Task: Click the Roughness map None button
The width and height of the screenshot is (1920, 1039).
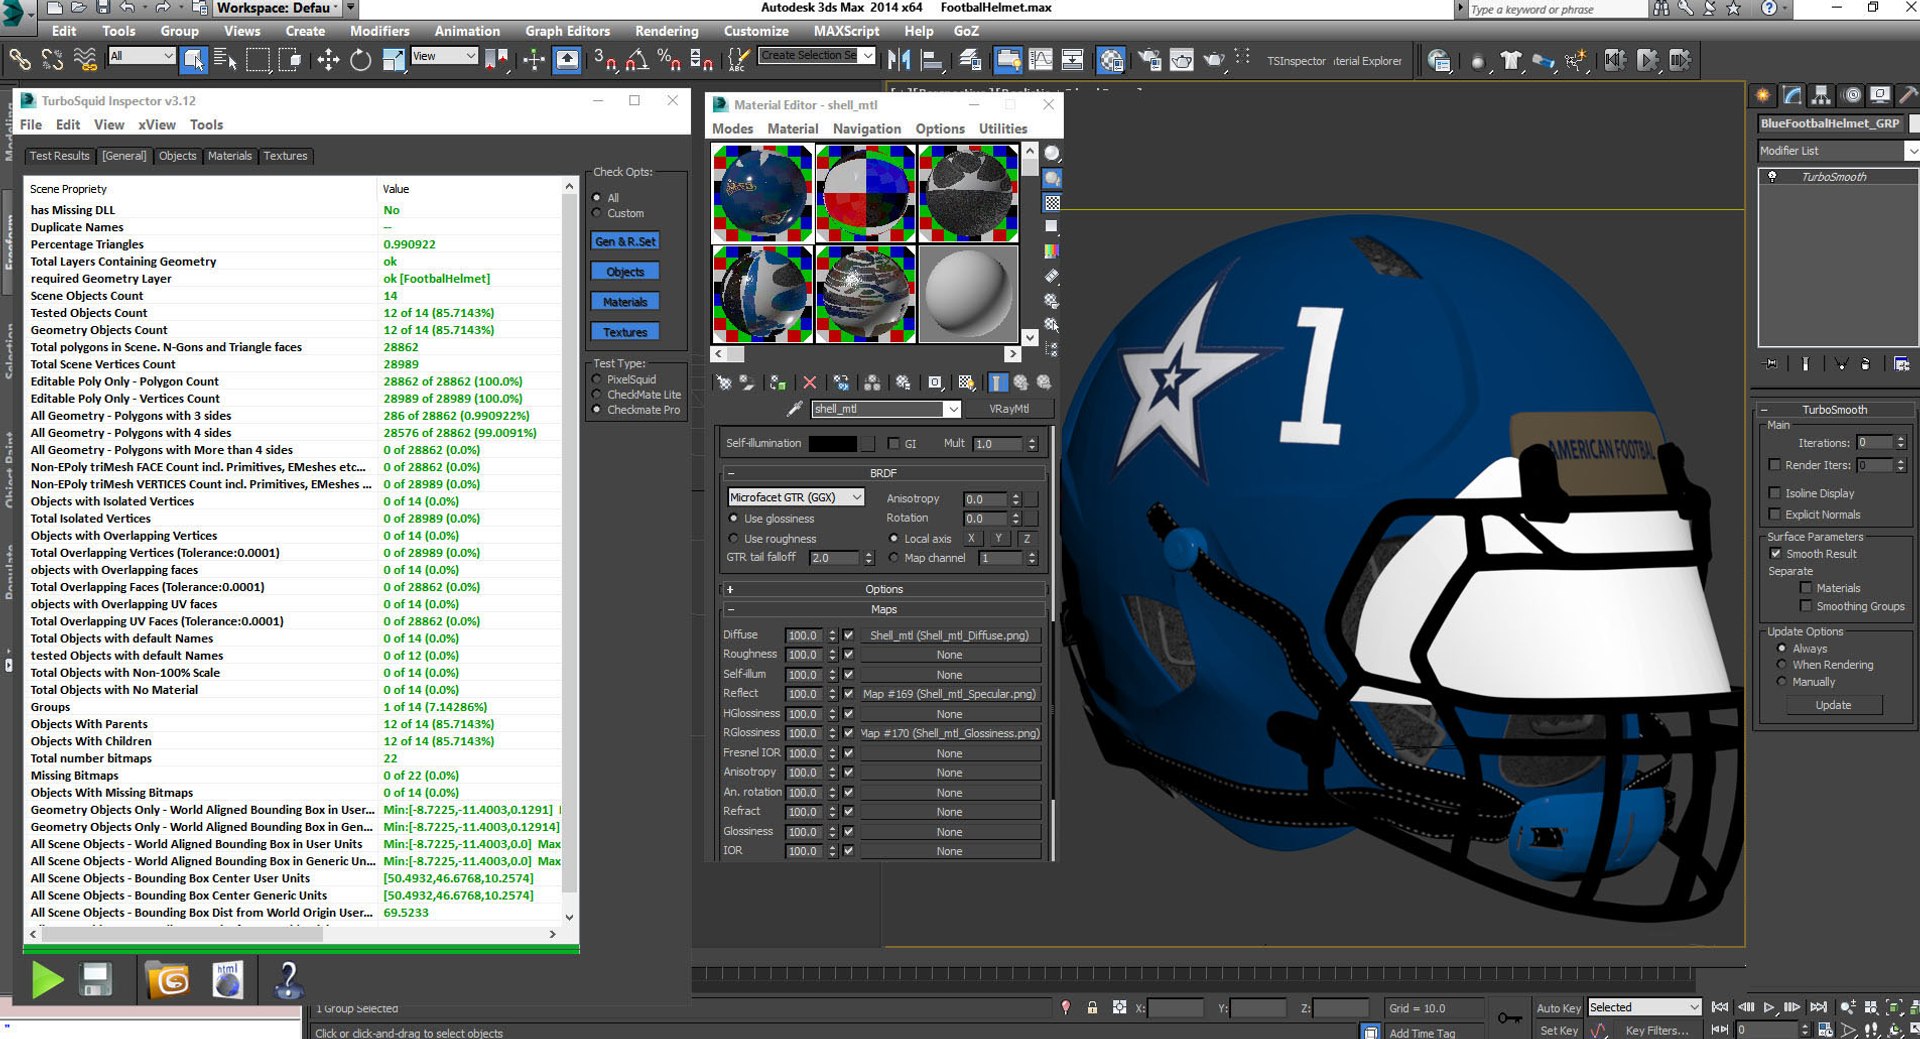Action: [949, 655]
